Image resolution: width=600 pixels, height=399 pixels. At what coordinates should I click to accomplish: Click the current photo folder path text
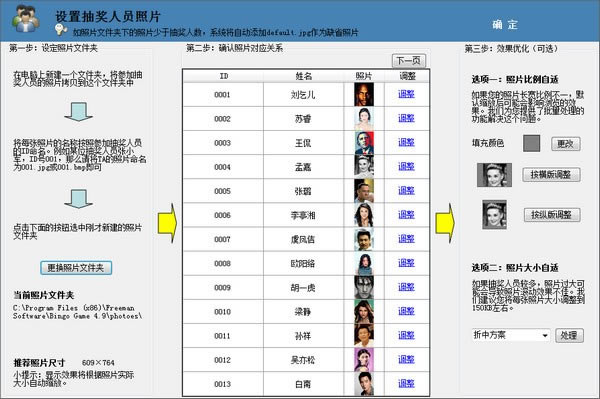click(78, 312)
